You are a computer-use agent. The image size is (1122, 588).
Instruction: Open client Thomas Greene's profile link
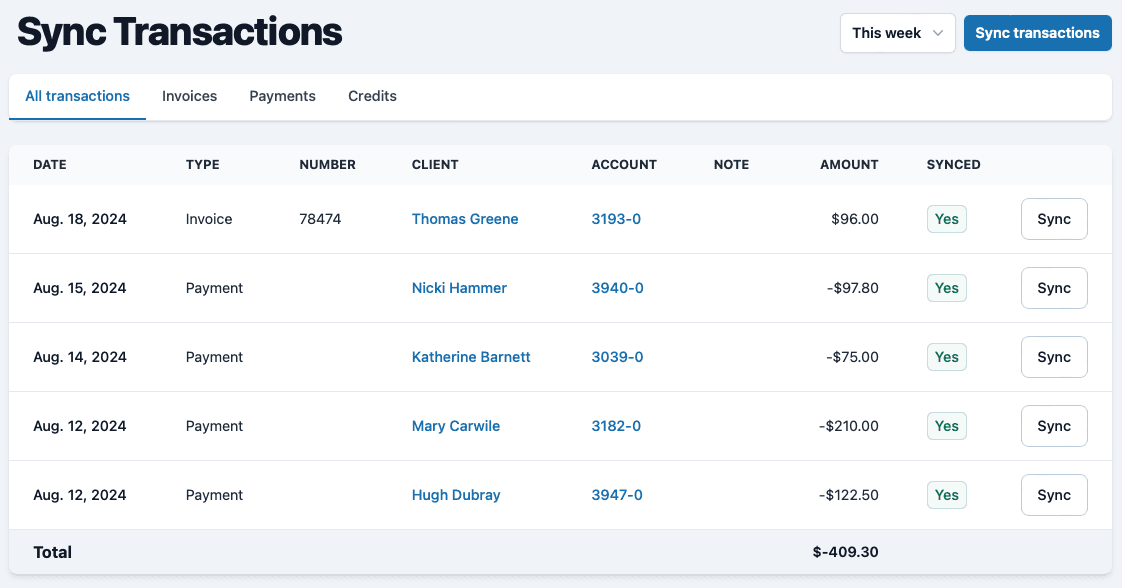pos(465,219)
